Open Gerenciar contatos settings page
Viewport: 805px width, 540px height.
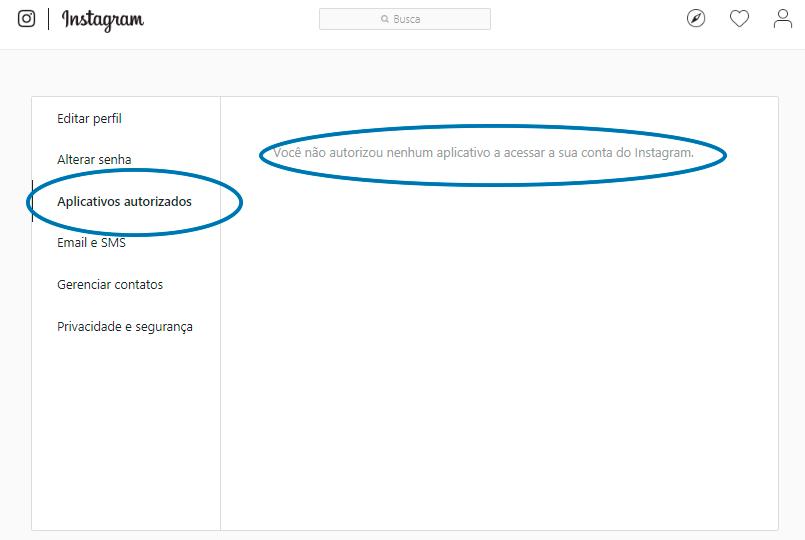coord(110,284)
